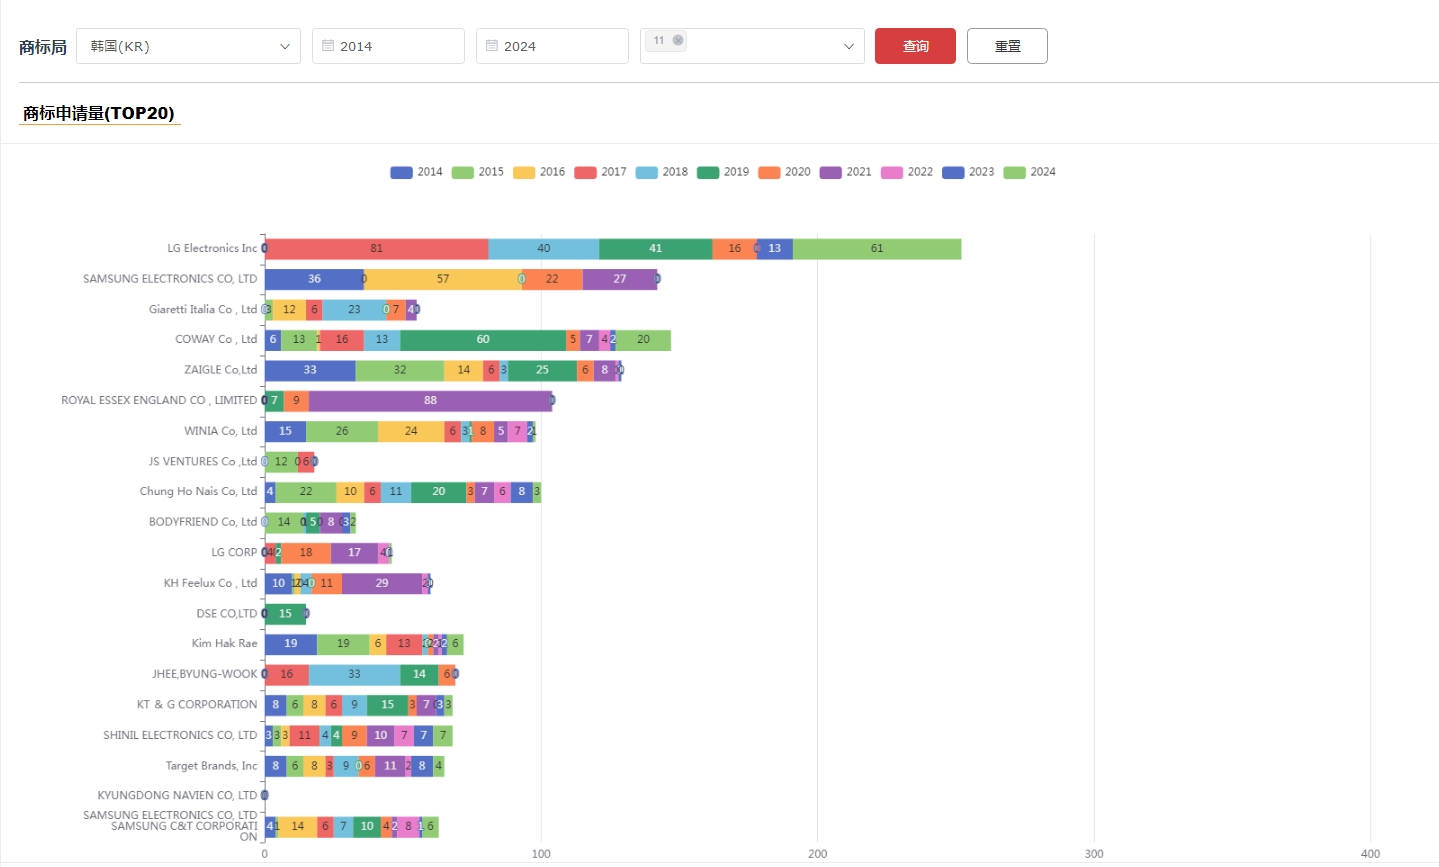Toggle the 2021 legend entry
The height and width of the screenshot is (867, 1439).
(845, 172)
